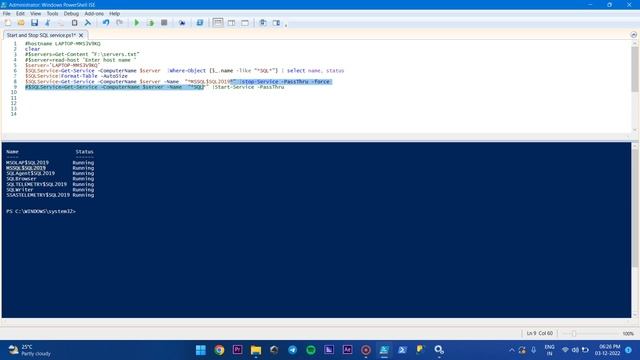Run Script with the green play icon
The height and width of the screenshot is (360, 640).
pyautogui.click(x=137, y=23)
